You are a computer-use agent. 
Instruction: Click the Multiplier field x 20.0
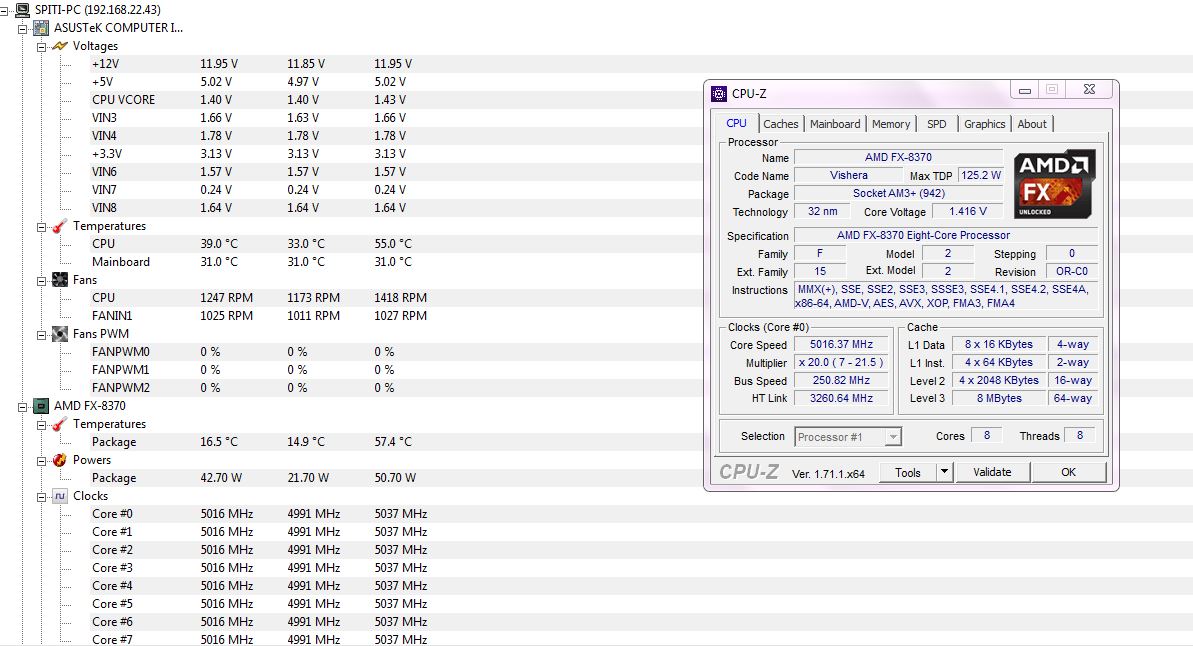[x=841, y=363]
